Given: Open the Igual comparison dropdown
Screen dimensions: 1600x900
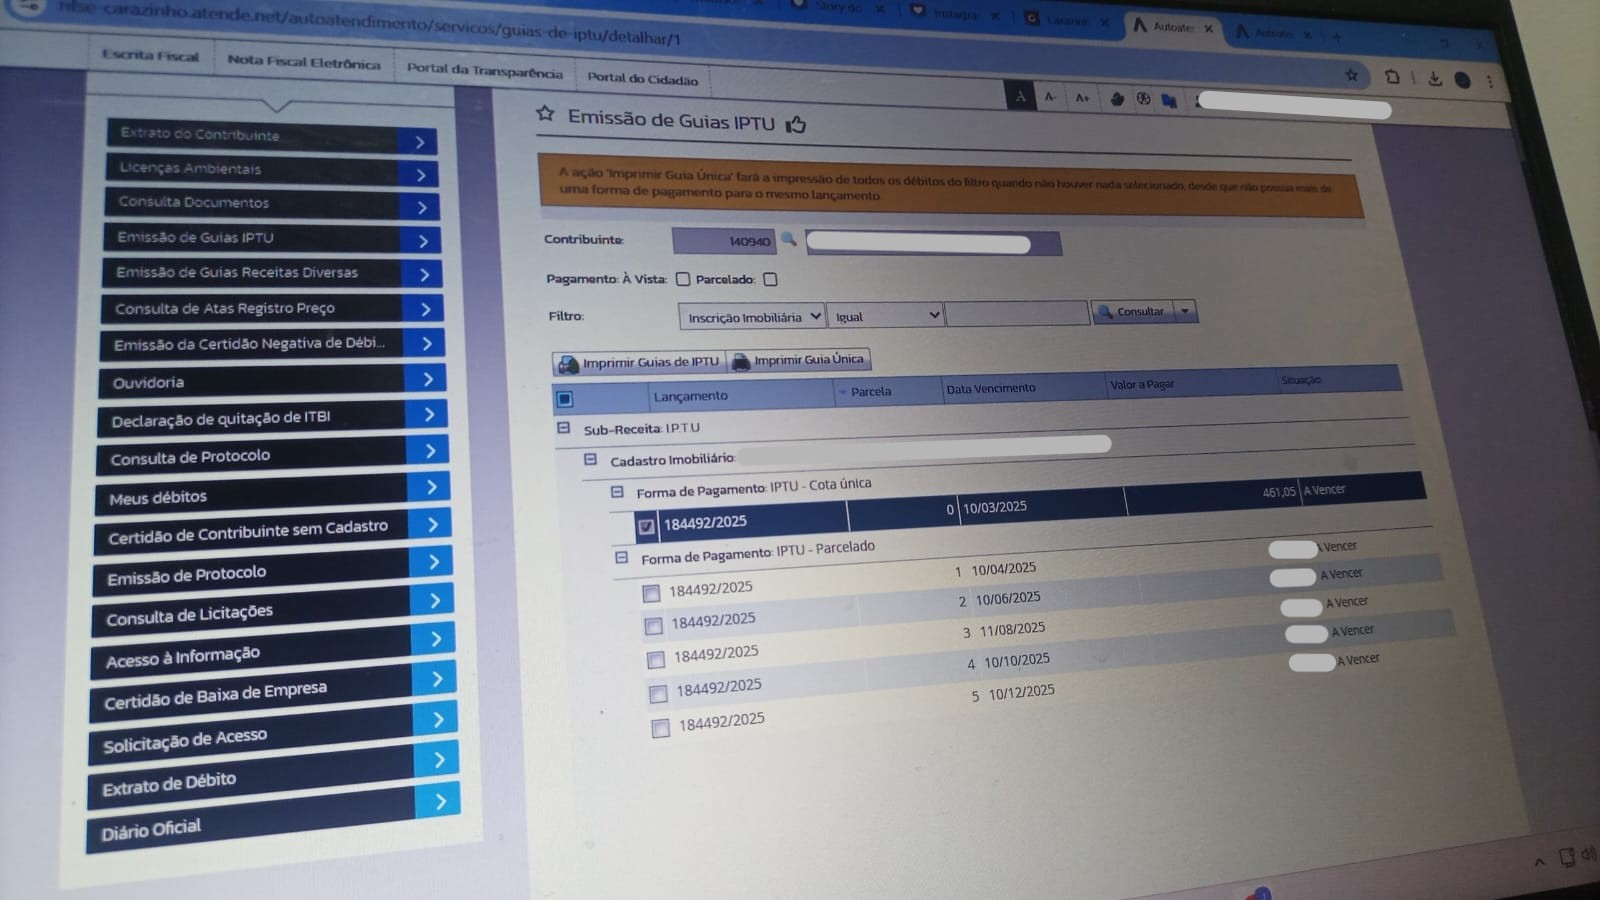Looking at the screenshot, I should (887, 316).
